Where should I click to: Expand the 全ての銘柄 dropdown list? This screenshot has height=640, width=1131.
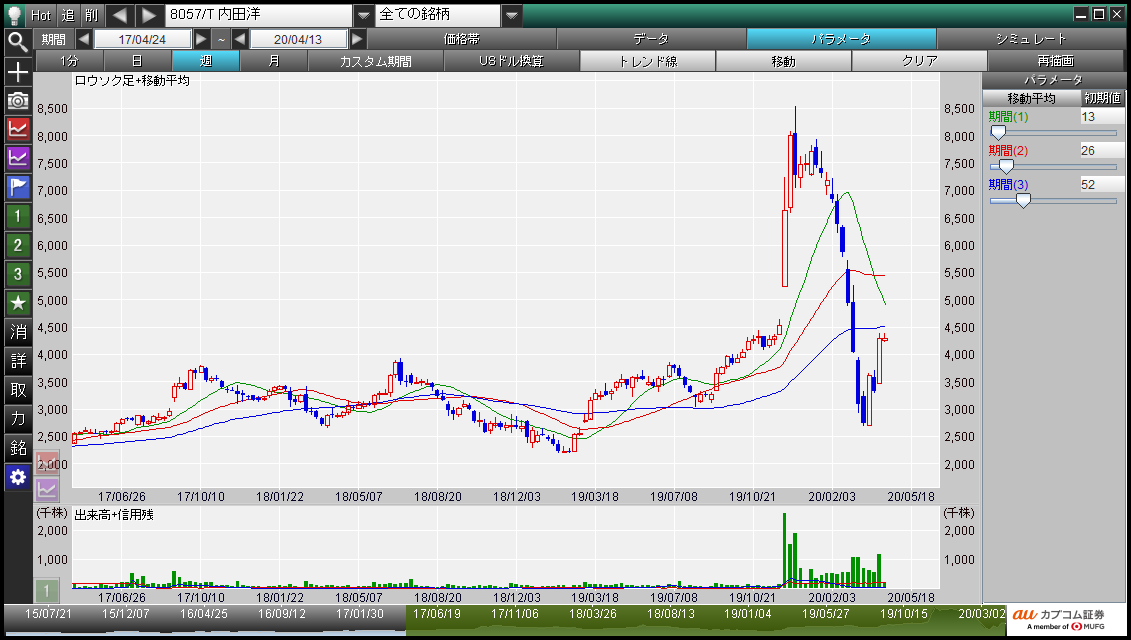pos(511,15)
